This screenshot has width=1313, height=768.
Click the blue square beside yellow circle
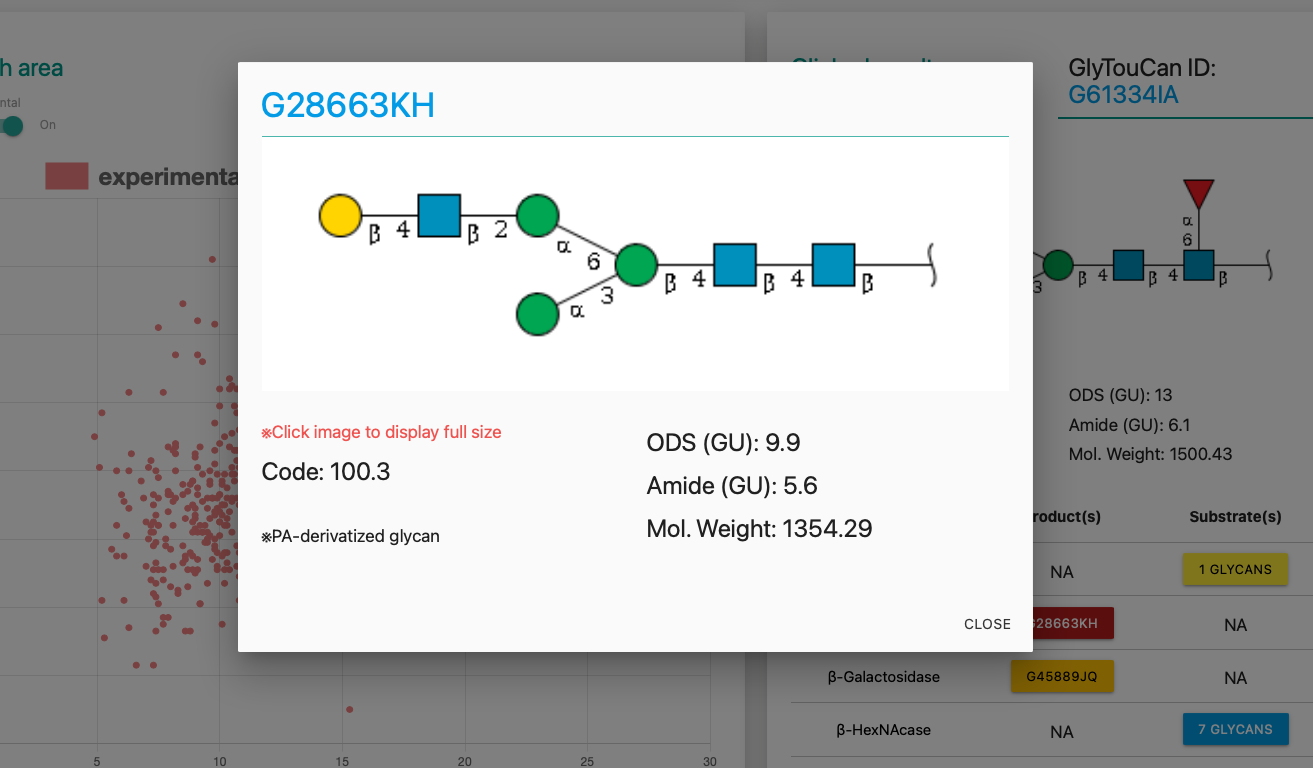439,216
